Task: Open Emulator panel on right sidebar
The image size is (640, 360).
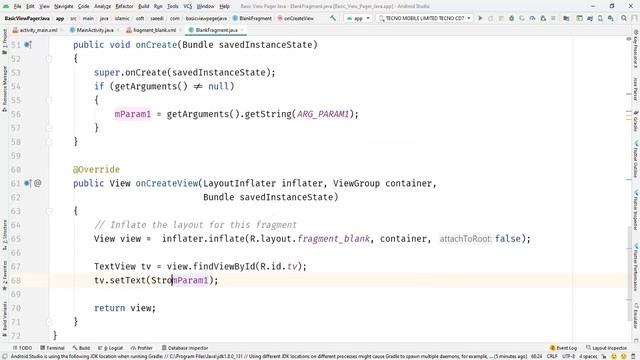Action: pos(636,317)
